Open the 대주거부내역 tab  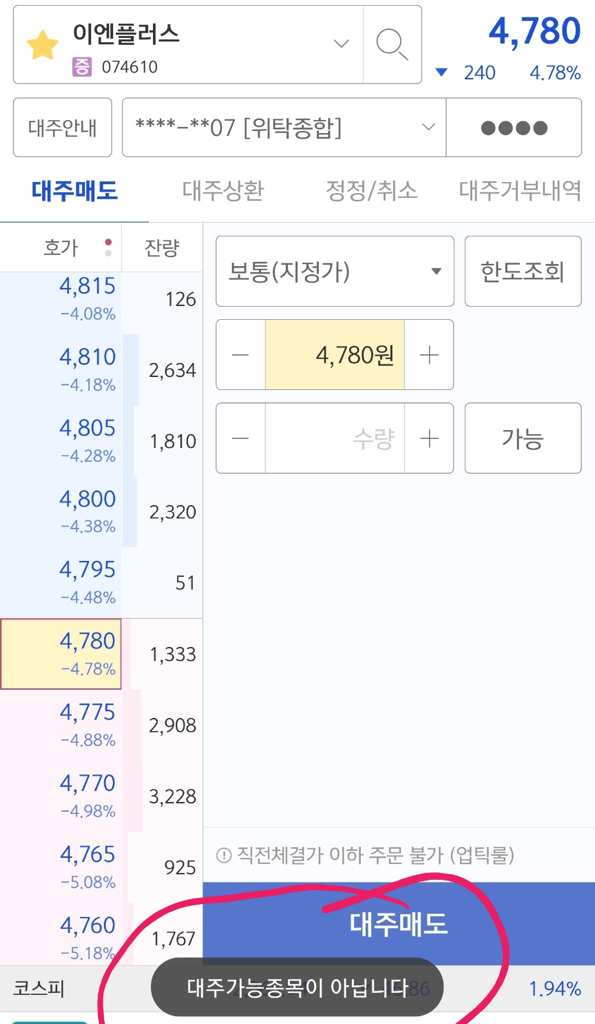click(x=520, y=191)
